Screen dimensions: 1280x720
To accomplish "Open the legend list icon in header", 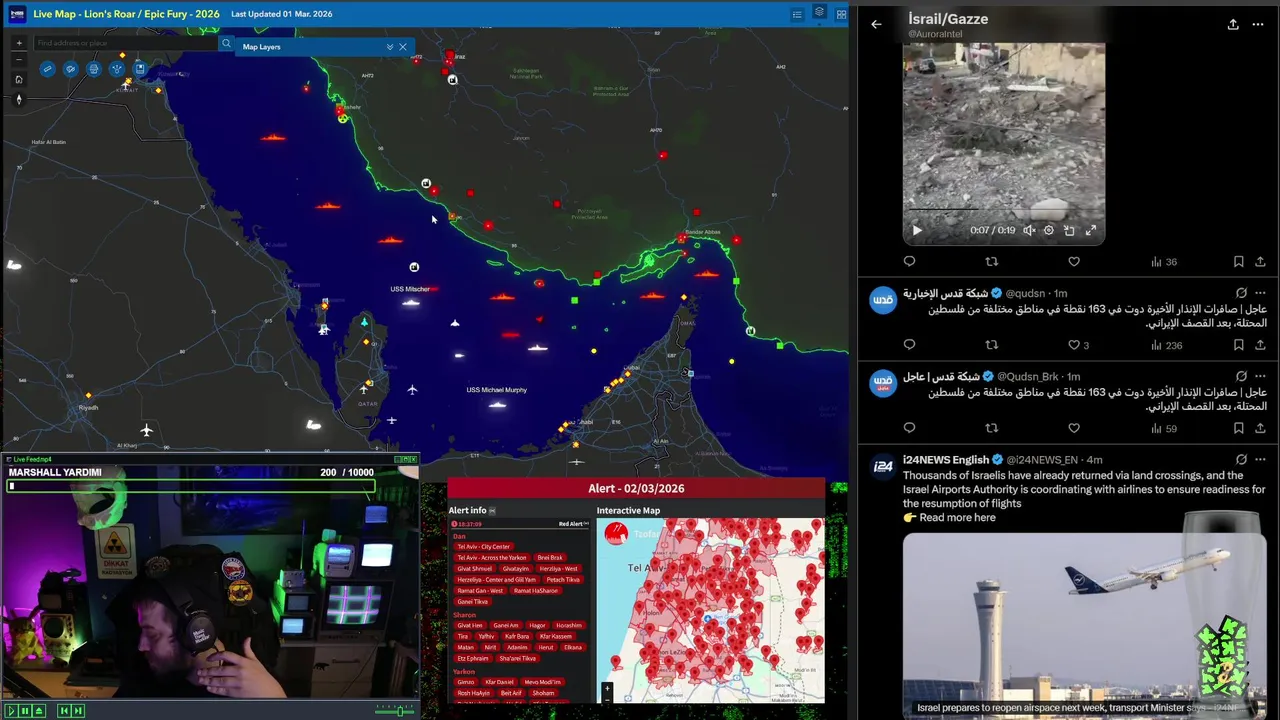I will pyautogui.click(x=797, y=14).
